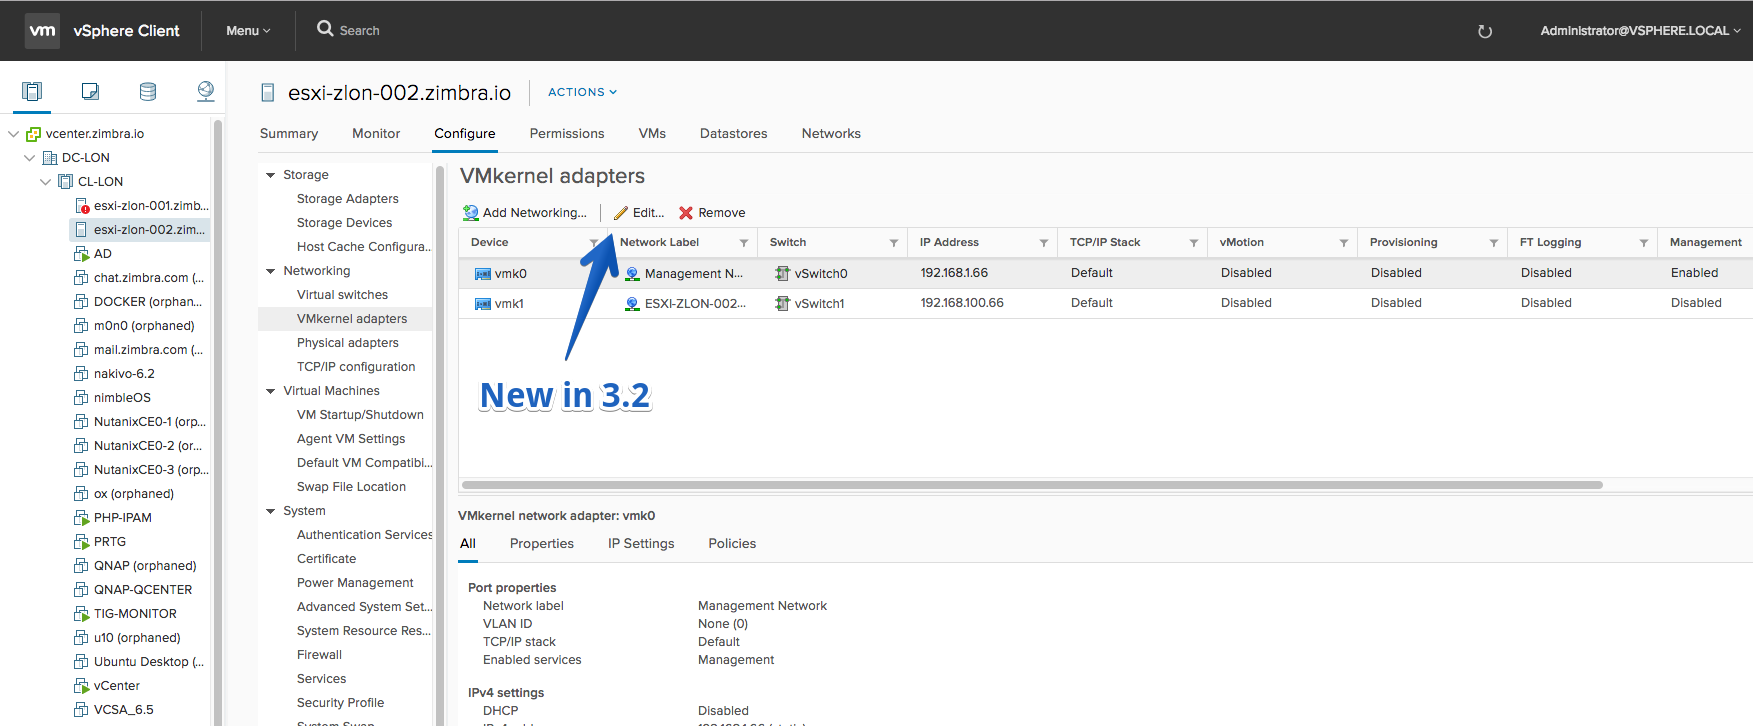Switch to the Networks tab
The height and width of the screenshot is (726, 1753).
click(x=831, y=134)
